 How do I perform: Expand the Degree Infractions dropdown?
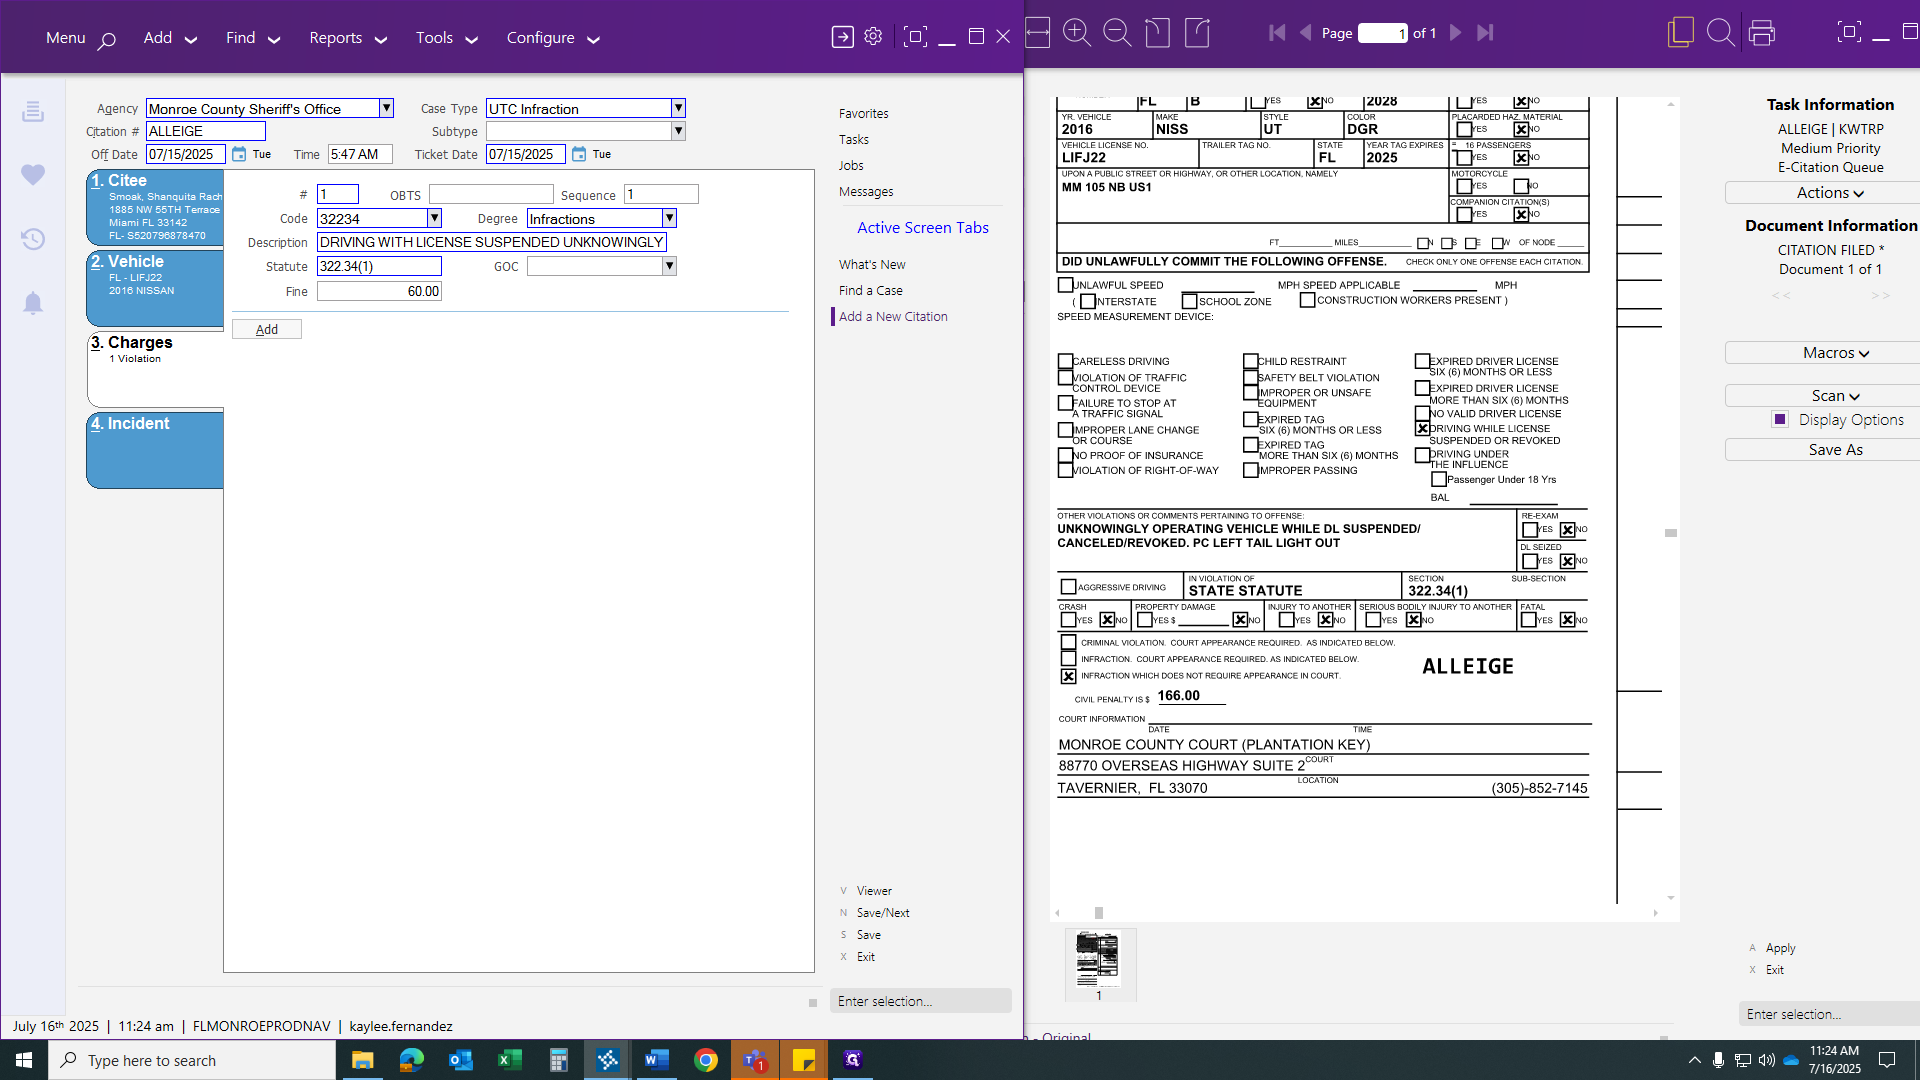[x=669, y=218]
